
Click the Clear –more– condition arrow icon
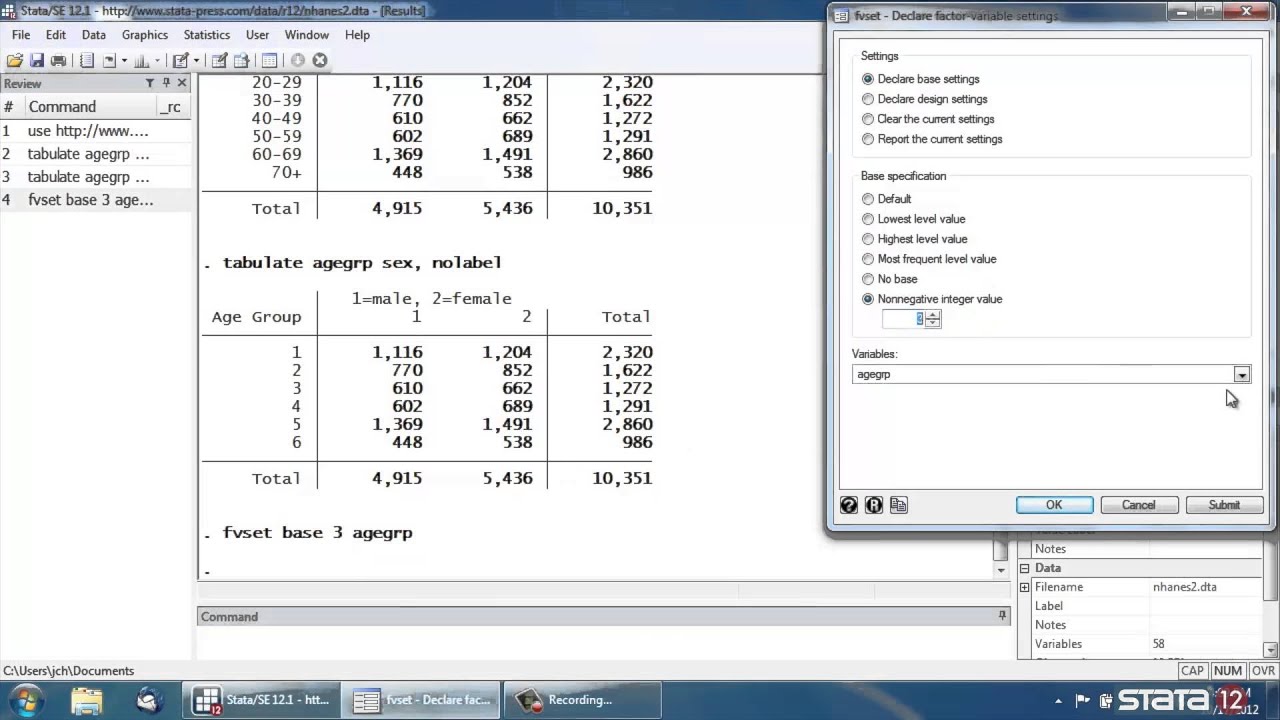[x=298, y=60]
